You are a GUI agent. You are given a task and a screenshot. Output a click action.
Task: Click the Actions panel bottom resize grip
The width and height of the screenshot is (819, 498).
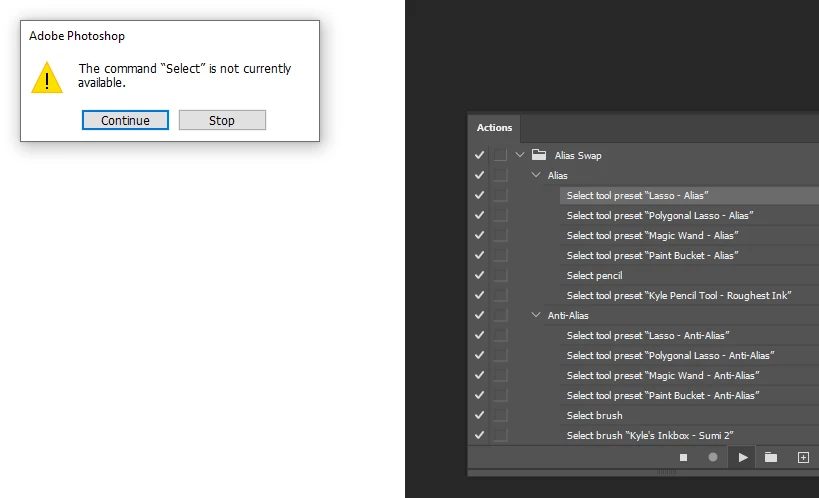pyautogui.click(x=666, y=471)
